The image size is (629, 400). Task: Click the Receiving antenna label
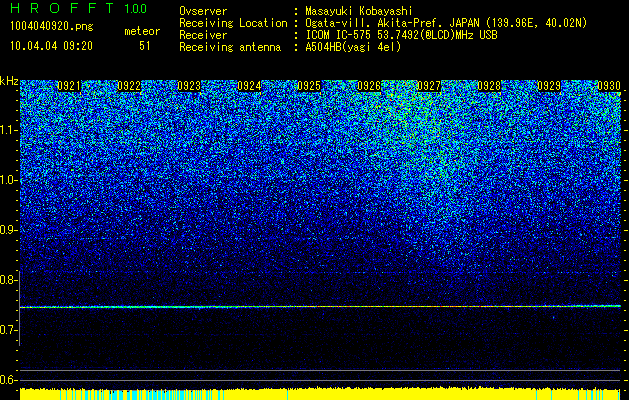pos(230,47)
